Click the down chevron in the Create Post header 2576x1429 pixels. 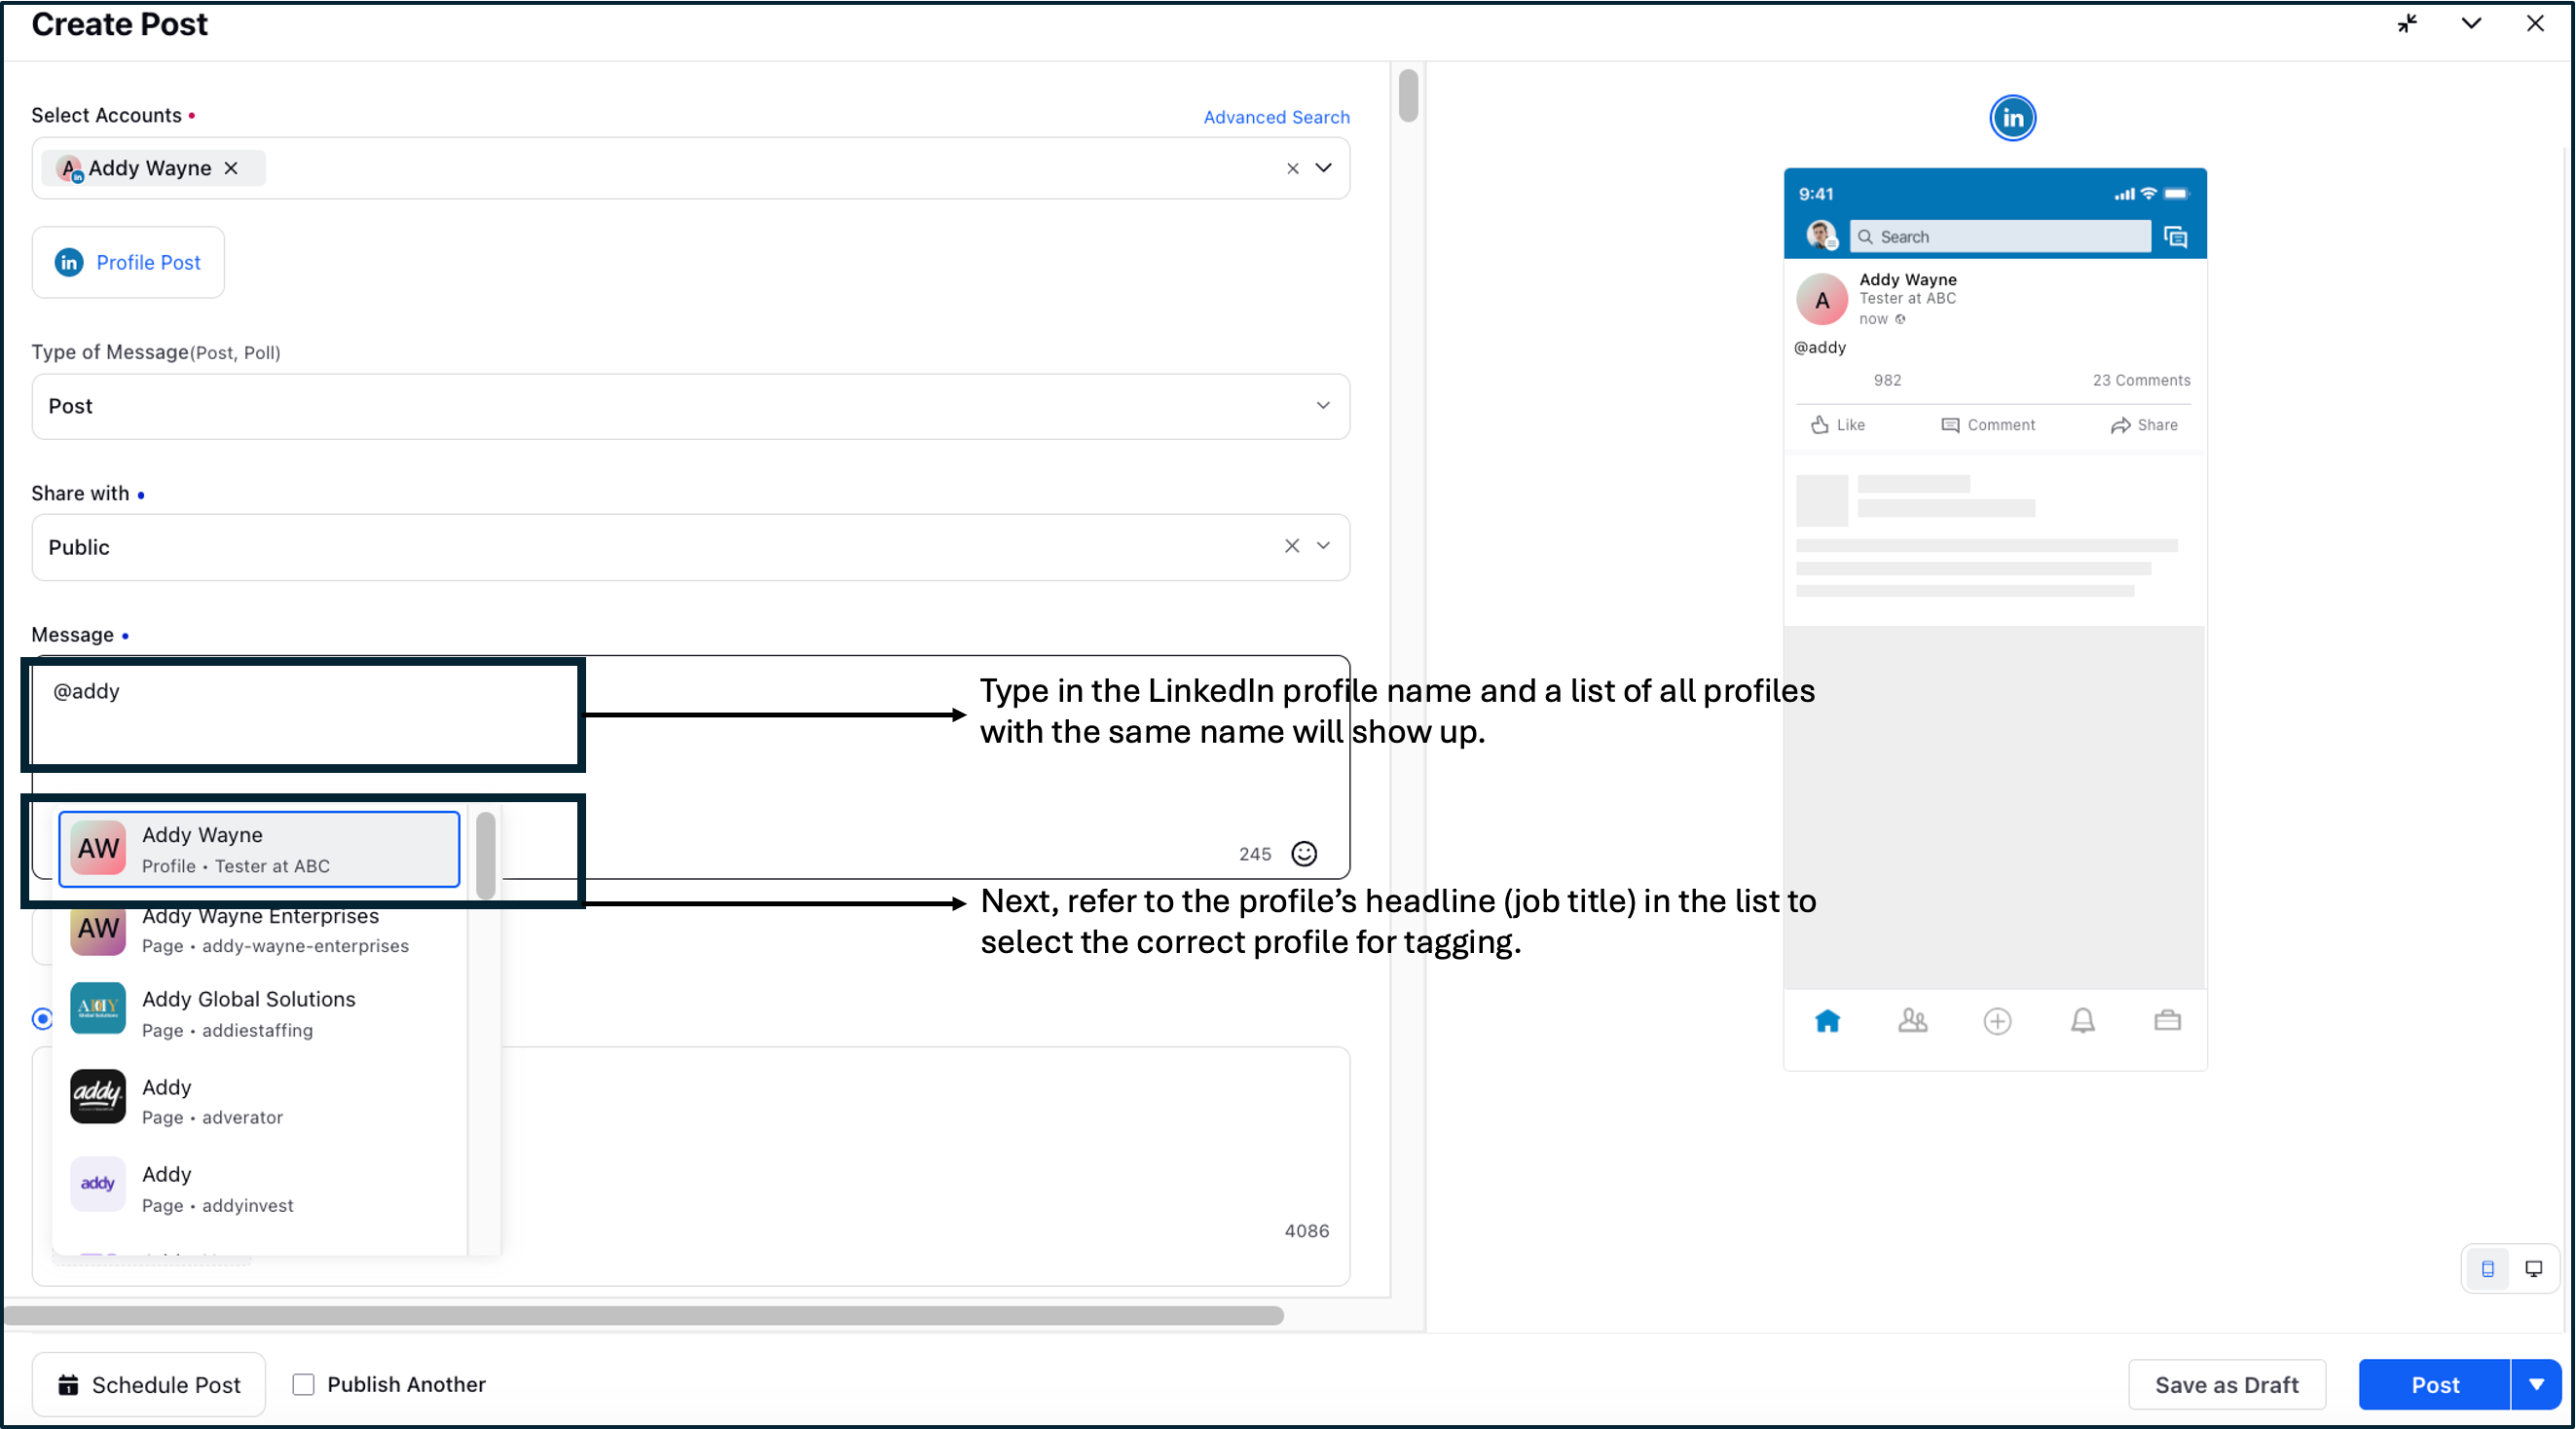[2471, 23]
